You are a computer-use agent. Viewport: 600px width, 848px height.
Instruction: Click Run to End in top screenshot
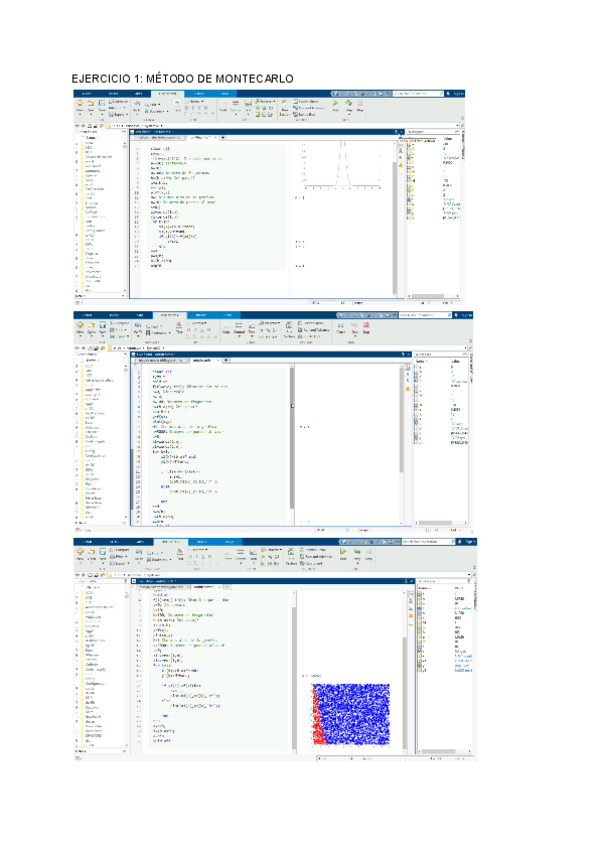point(306,114)
